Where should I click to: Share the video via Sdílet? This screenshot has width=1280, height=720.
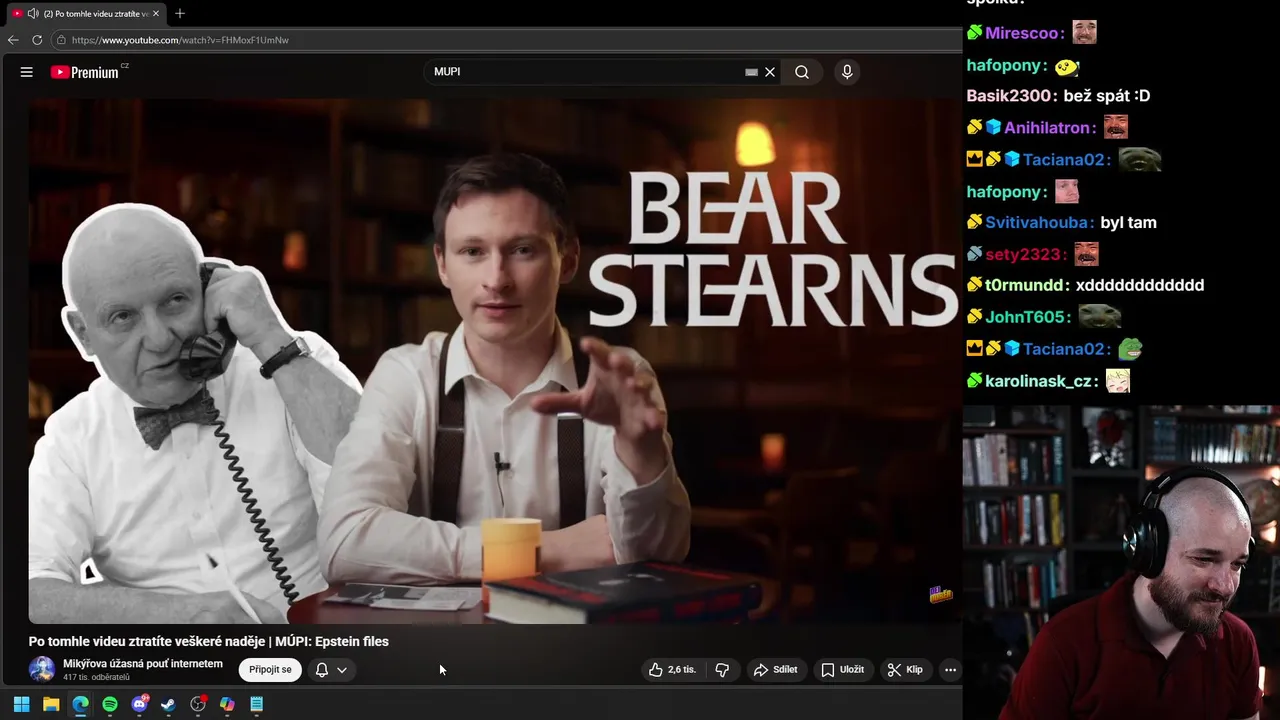[776, 670]
